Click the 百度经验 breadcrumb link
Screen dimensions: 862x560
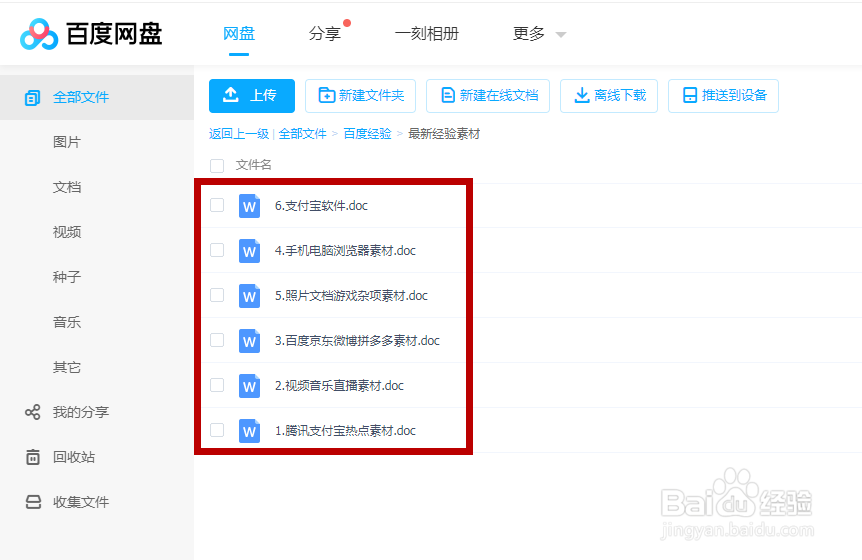click(367, 134)
